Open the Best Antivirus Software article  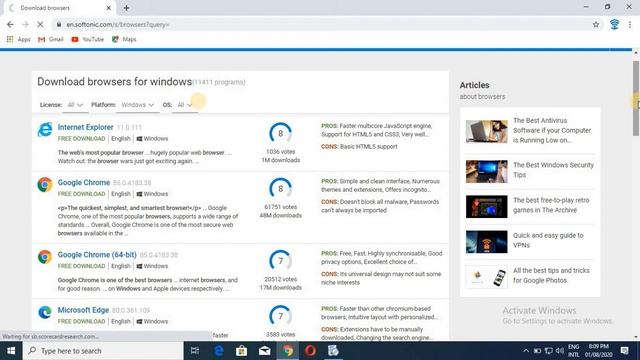click(x=551, y=130)
